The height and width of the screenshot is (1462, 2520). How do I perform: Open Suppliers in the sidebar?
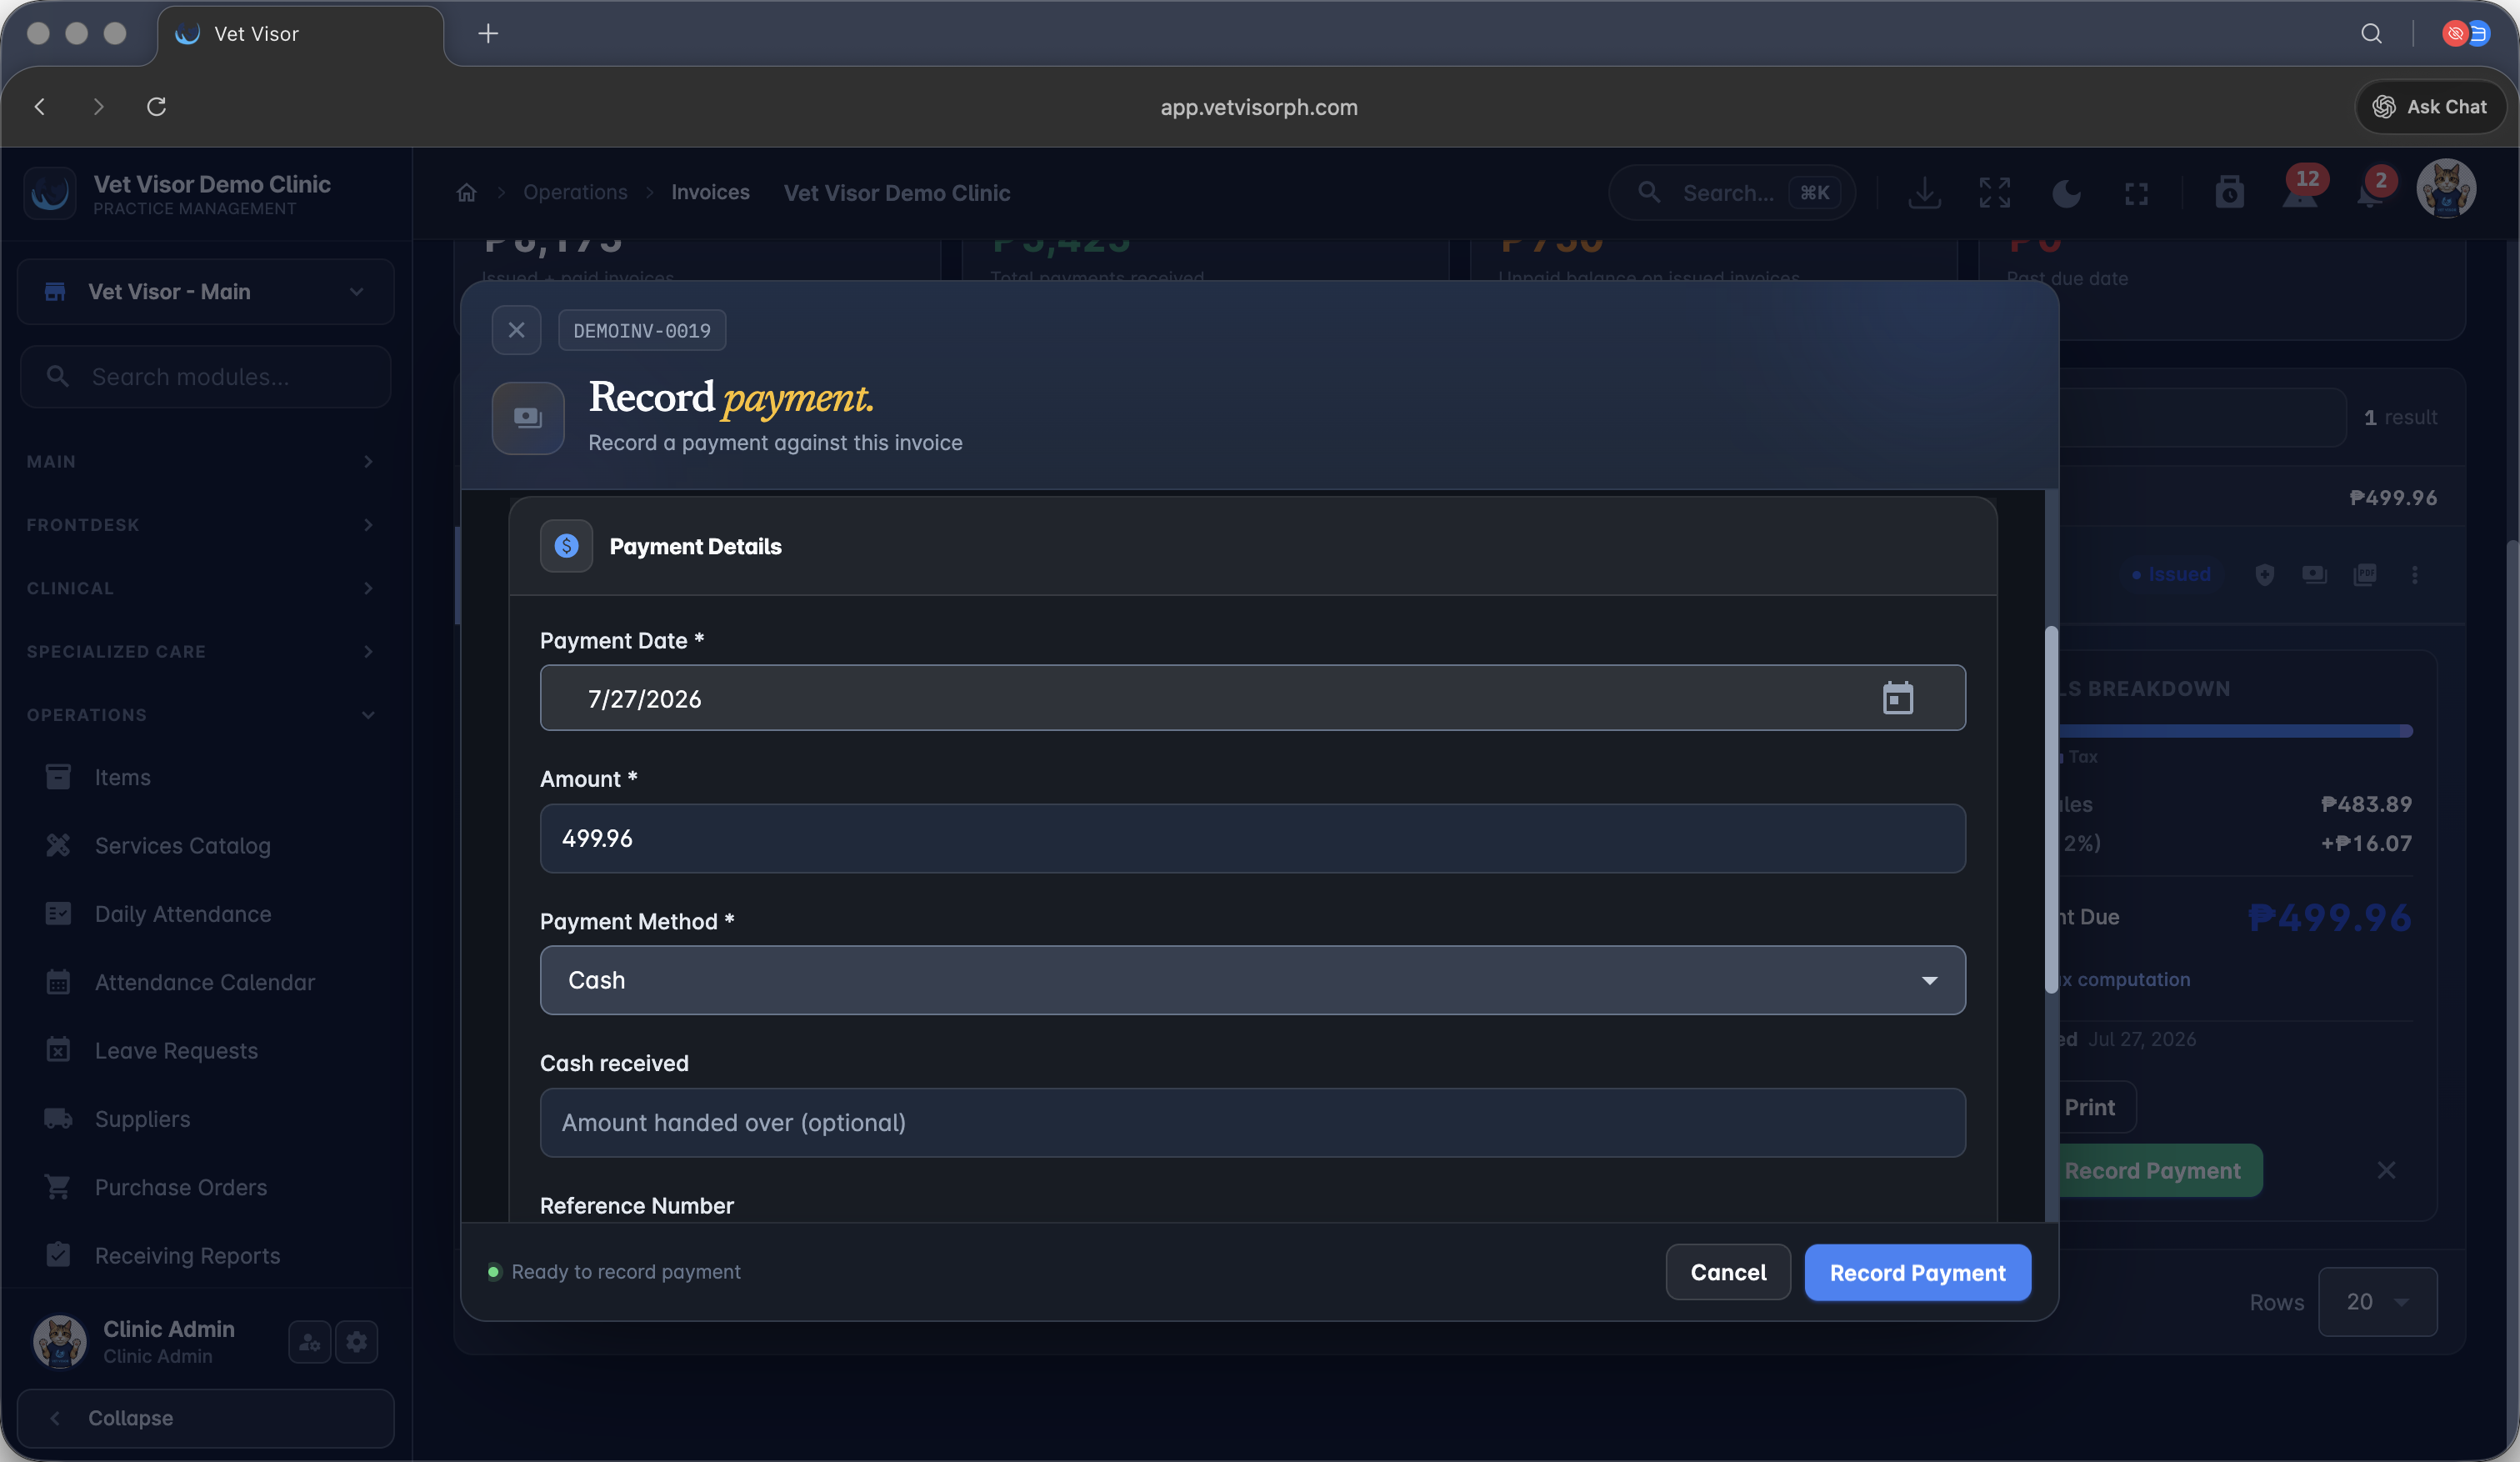pyautogui.click(x=206, y=1119)
